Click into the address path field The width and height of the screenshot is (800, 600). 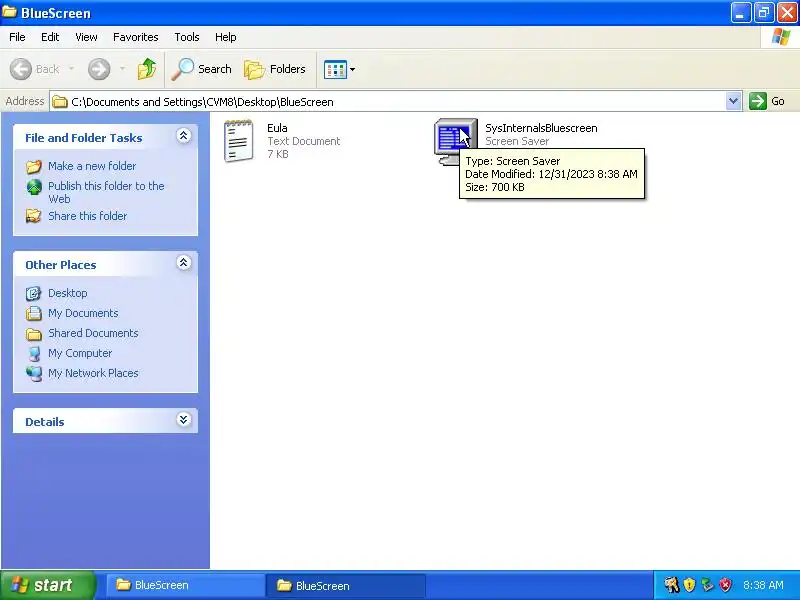tap(396, 102)
